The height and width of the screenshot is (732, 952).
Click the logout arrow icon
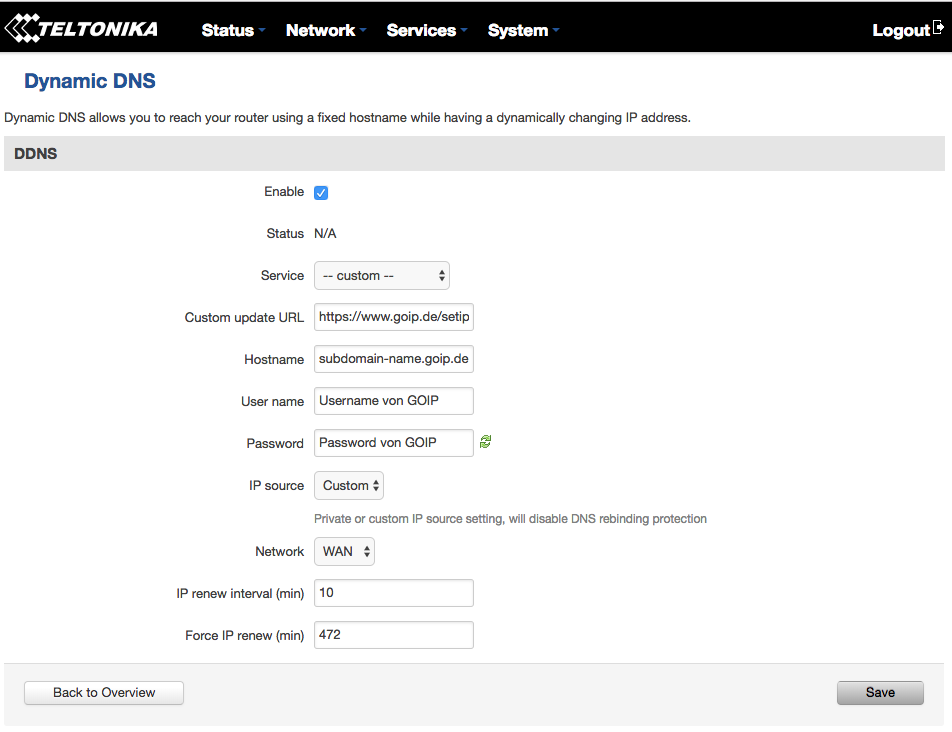939,27
